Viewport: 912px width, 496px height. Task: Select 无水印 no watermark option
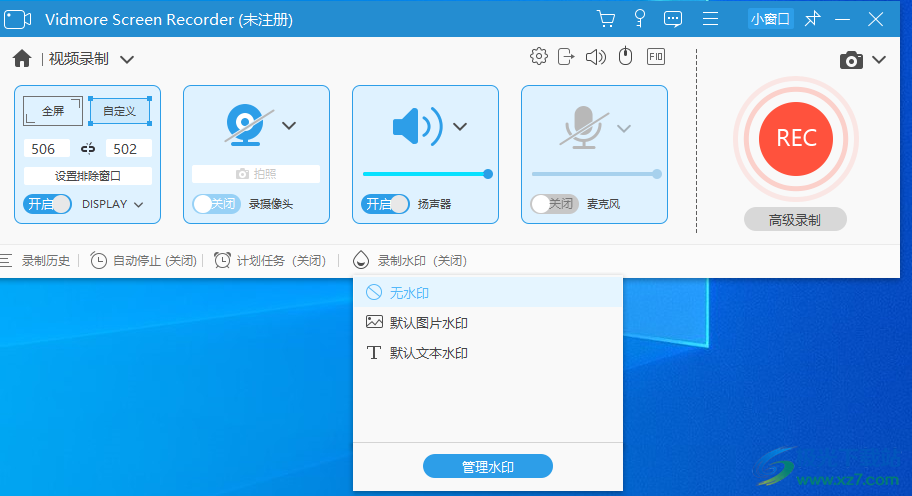pos(488,292)
